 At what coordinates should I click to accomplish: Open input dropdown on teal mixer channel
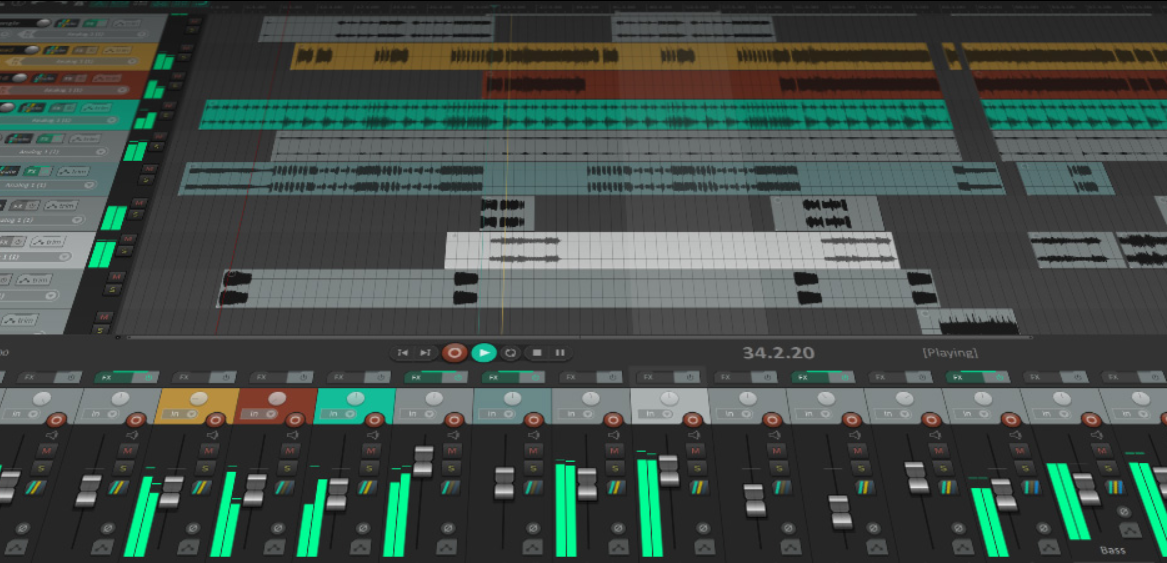coord(339,413)
